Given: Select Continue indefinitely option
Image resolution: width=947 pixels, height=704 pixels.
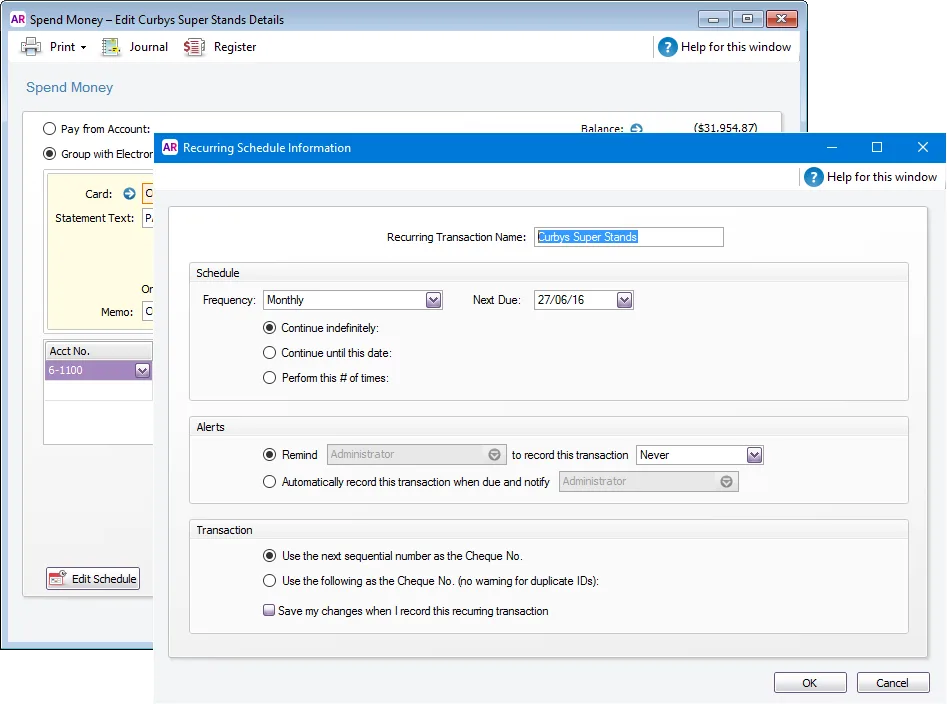Looking at the screenshot, I should coord(269,328).
